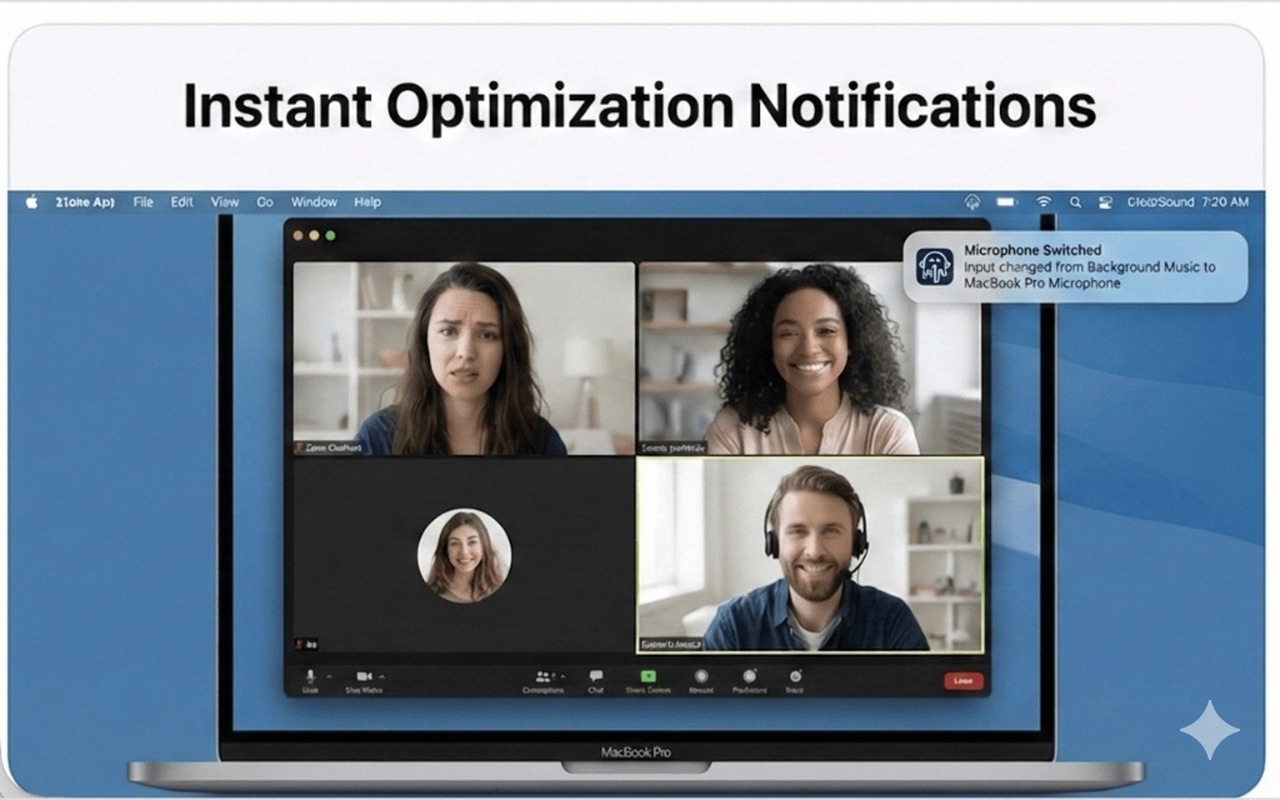Click the cloud audio icon in menu bar

pyautogui.click(x=972, y=202)
